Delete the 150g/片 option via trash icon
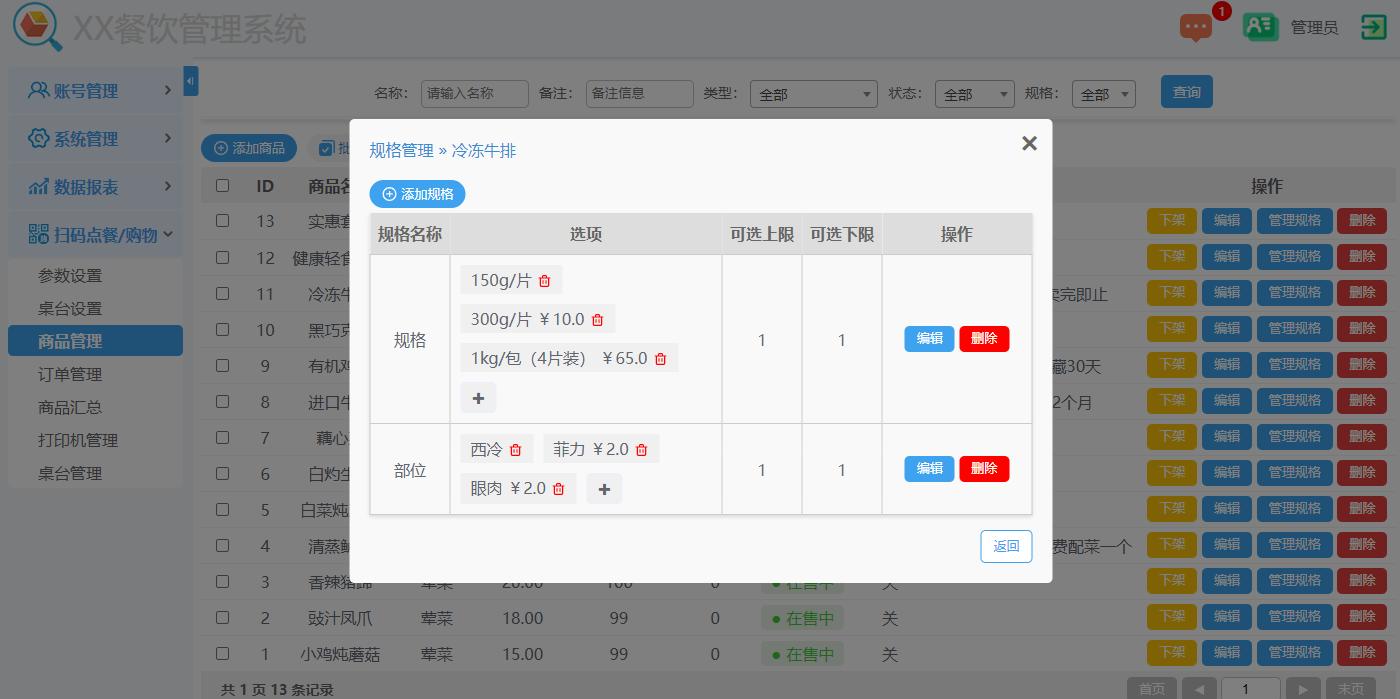 (543, 280)
